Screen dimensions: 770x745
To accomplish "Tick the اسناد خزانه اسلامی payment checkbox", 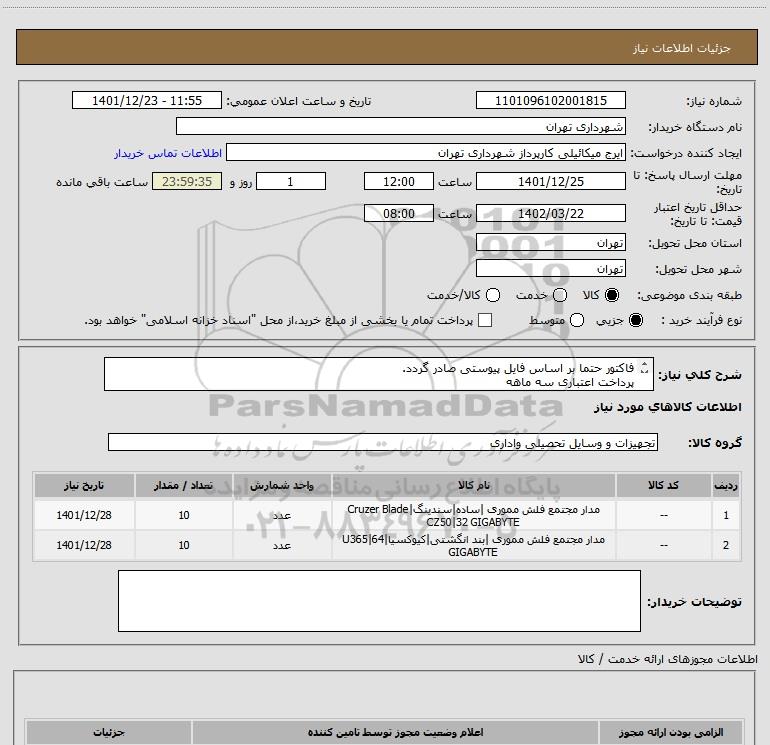I will tap(485, 321).
